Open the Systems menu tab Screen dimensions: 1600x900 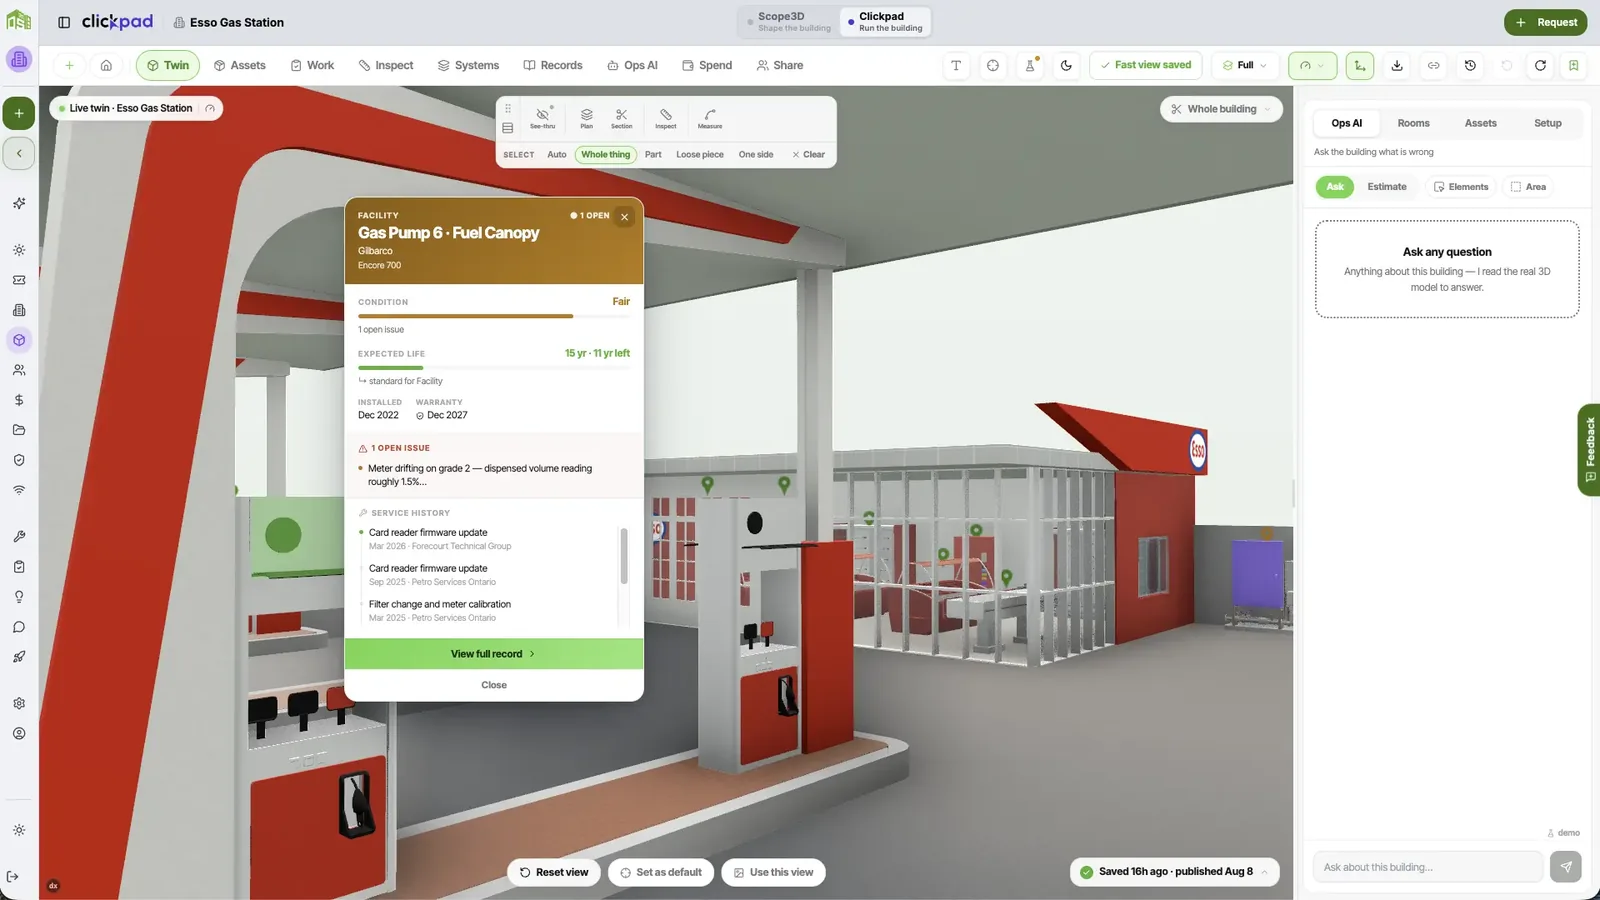[x=468, y=65]
